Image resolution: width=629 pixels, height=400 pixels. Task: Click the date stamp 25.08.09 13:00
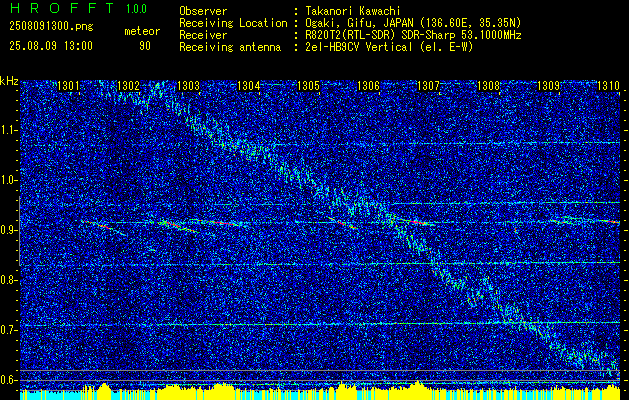click(x=51, y=46)
